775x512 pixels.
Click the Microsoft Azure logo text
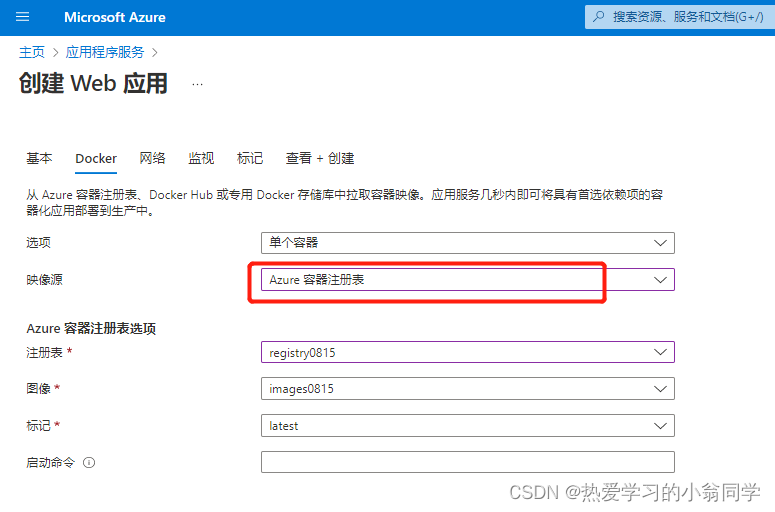click(x=115, y=17)
